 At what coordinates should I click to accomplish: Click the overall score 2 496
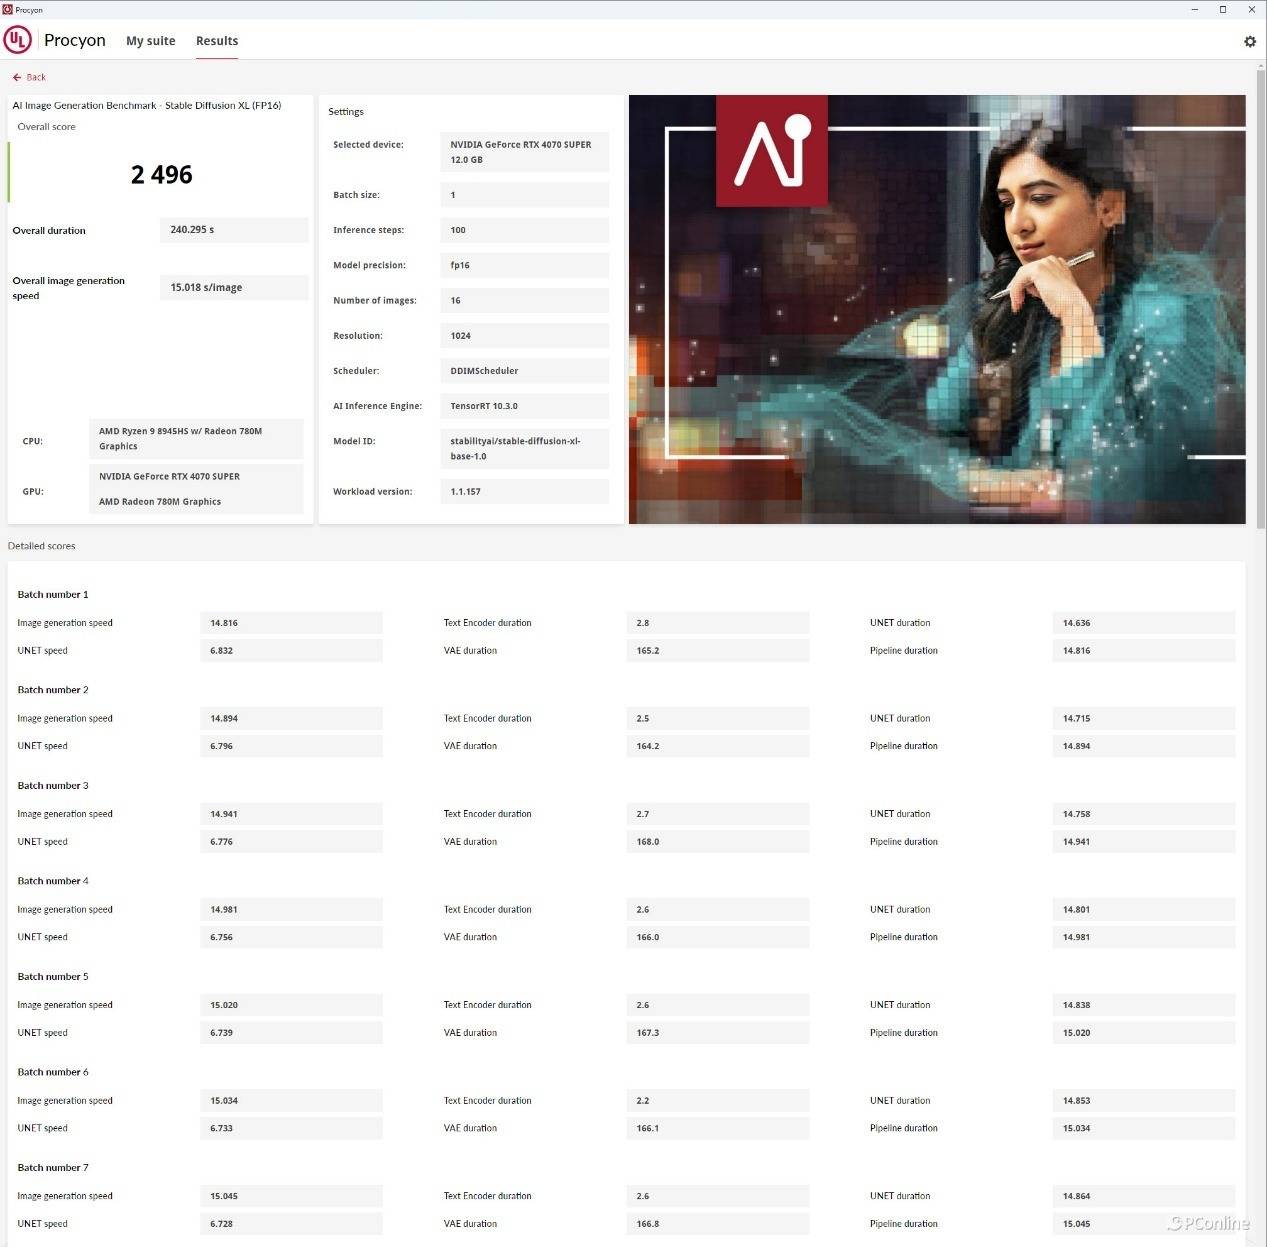click(161, 175)
